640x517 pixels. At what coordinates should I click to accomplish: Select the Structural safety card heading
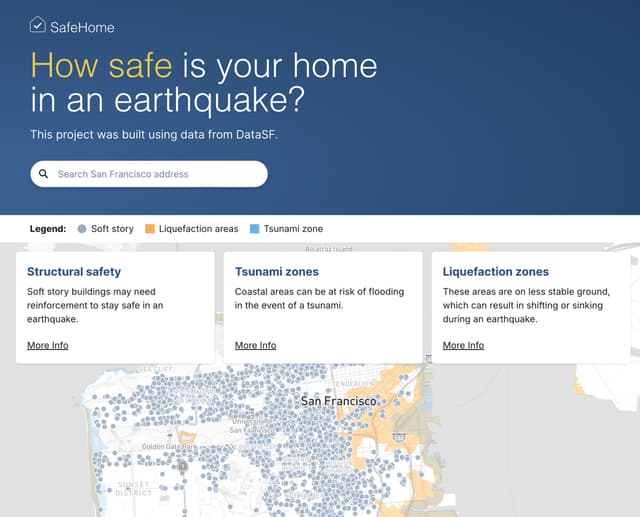pyautogui.click(x=74, y=271)
